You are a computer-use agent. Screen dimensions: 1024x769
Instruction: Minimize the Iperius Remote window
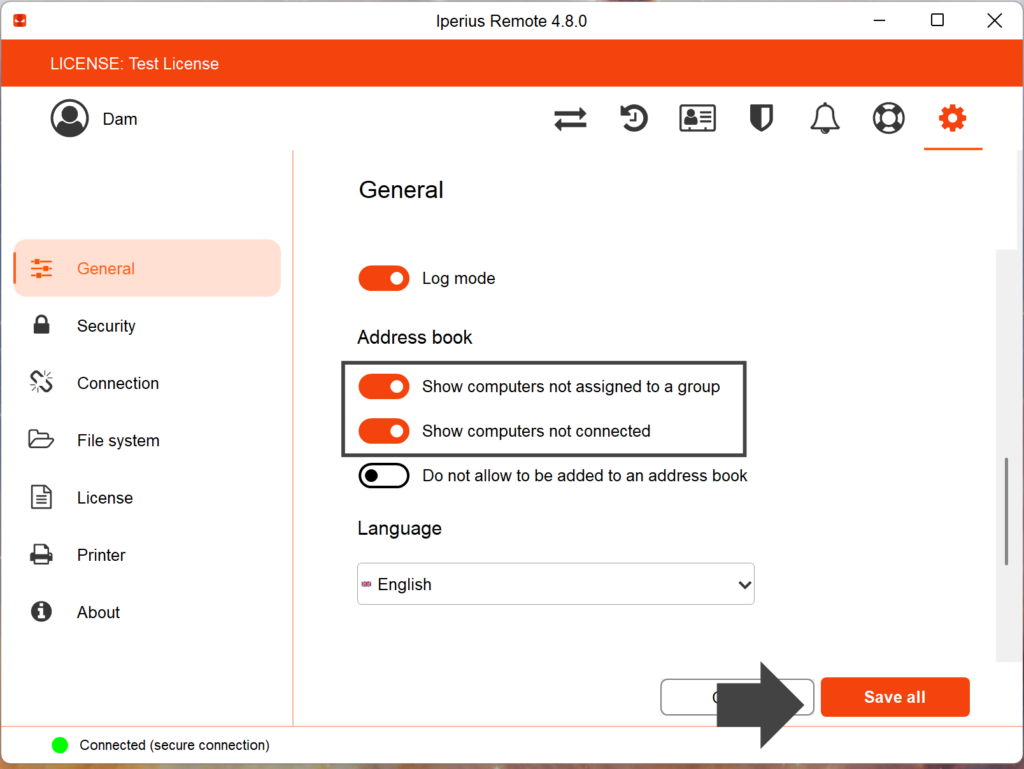pos(880,21)
